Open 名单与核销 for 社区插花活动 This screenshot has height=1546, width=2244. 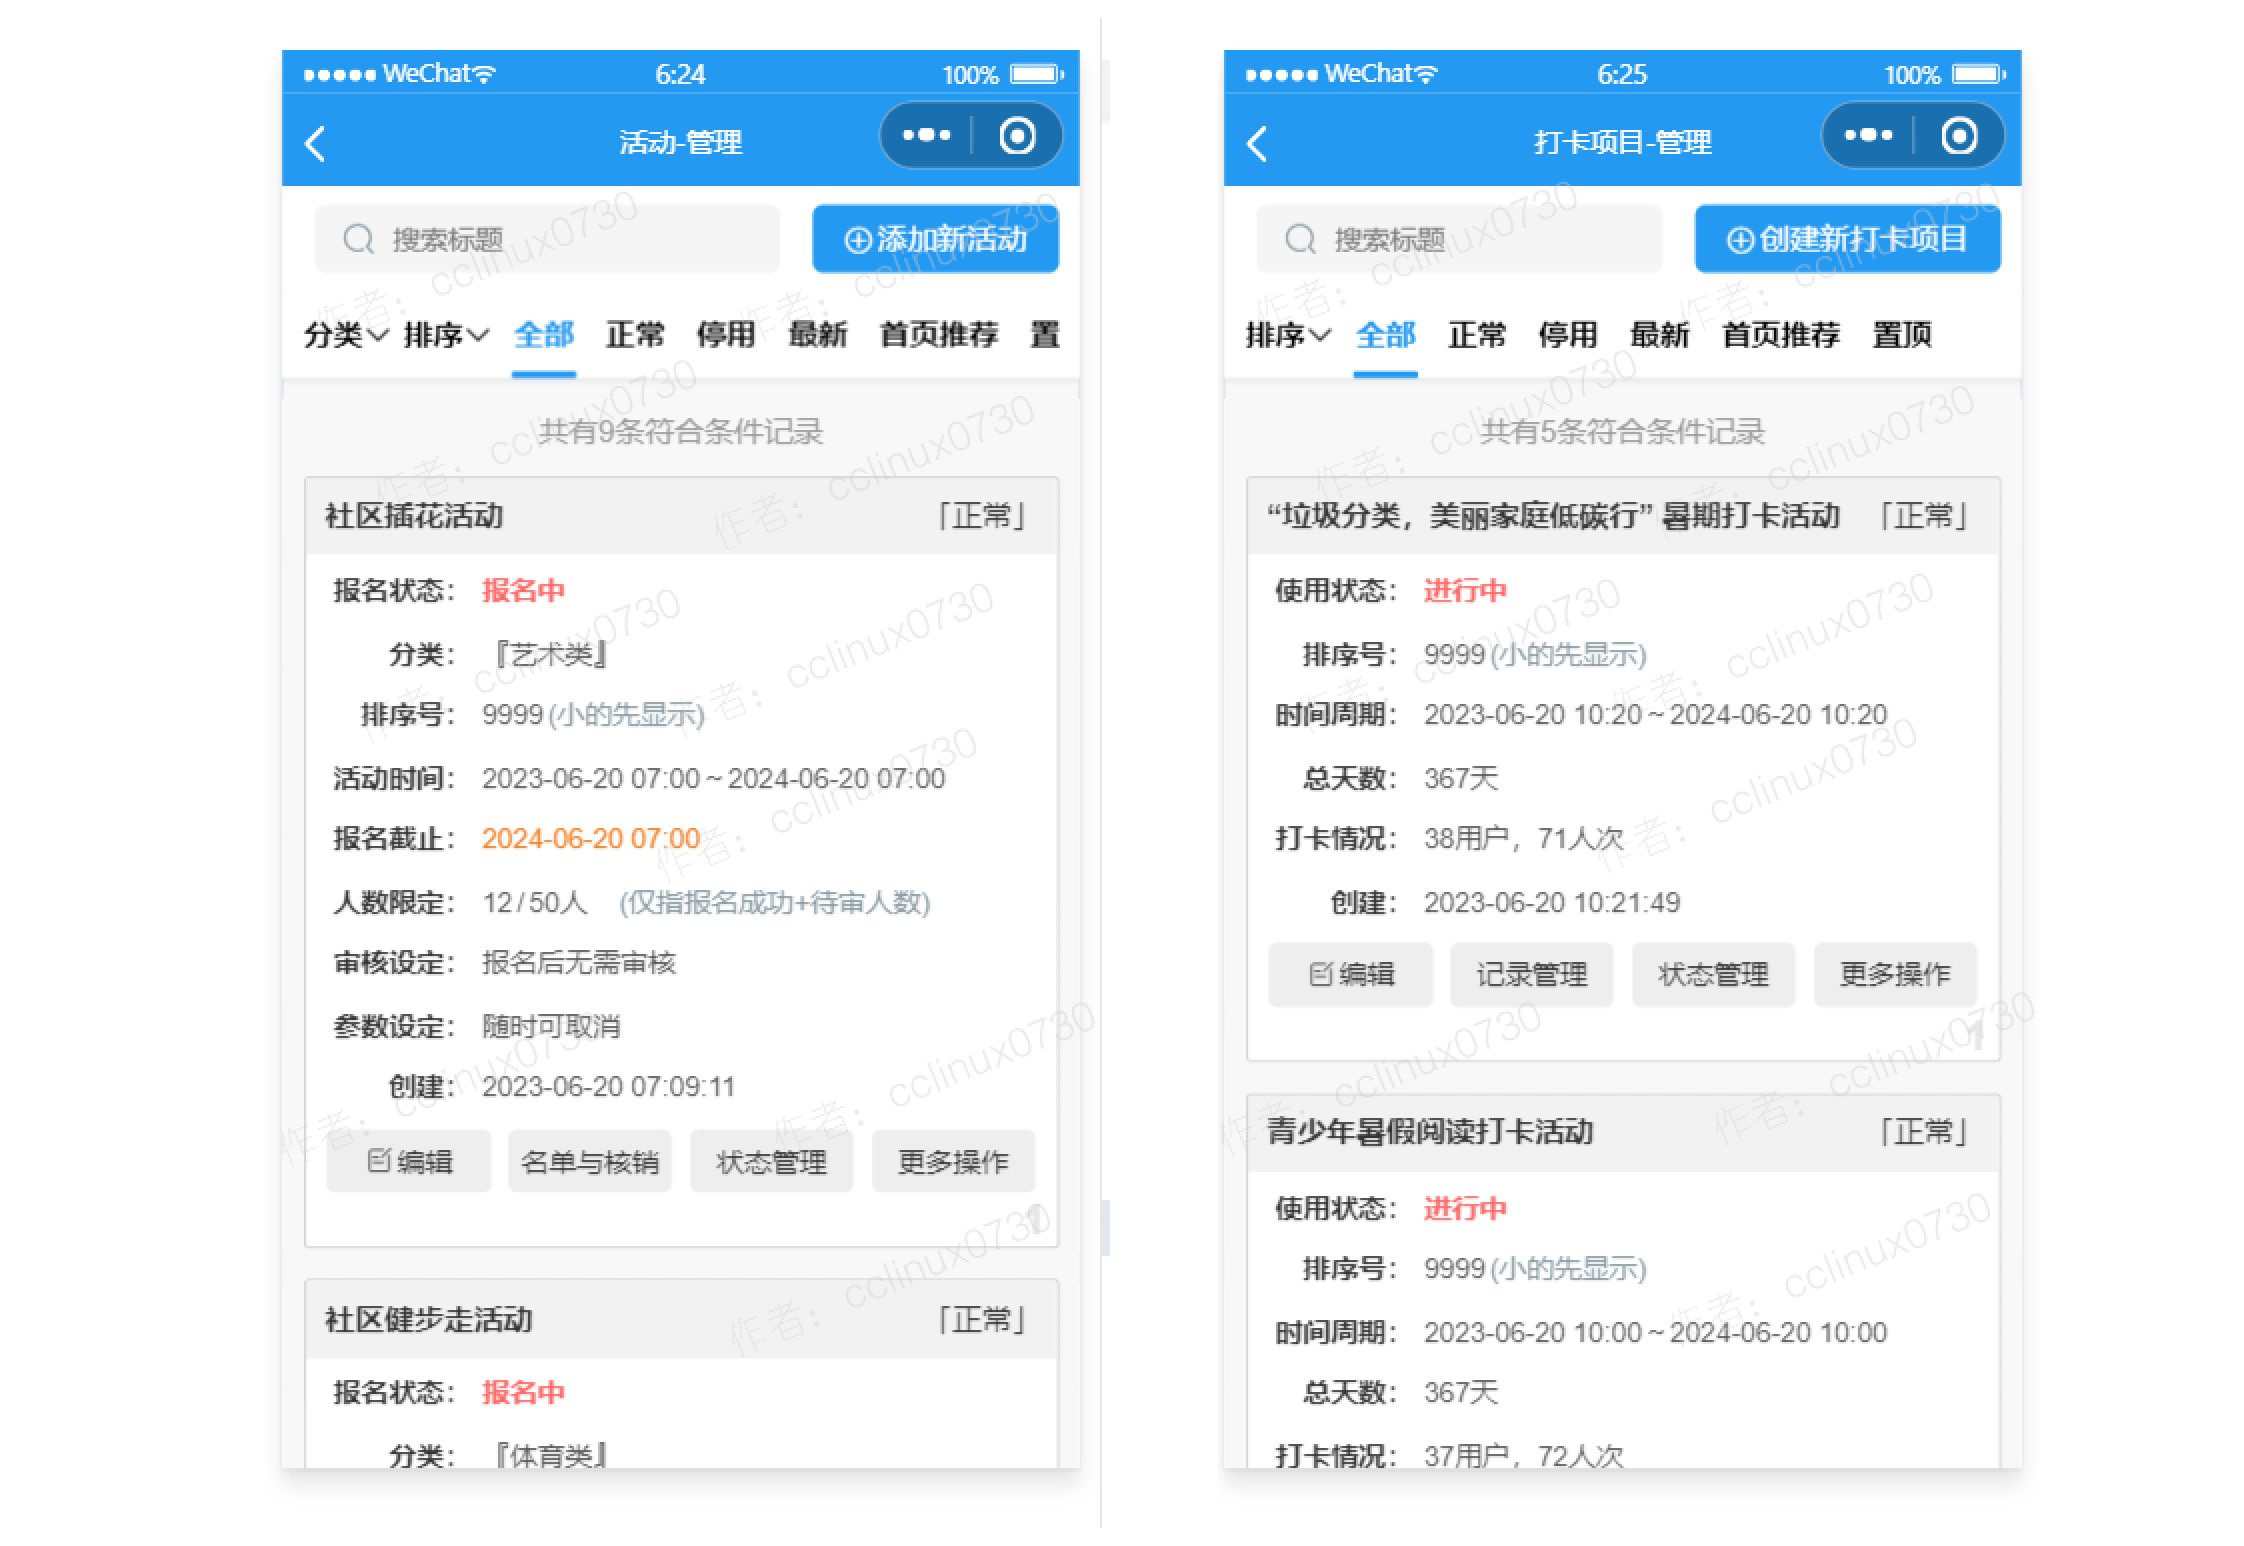click(x=590, y=1161)
